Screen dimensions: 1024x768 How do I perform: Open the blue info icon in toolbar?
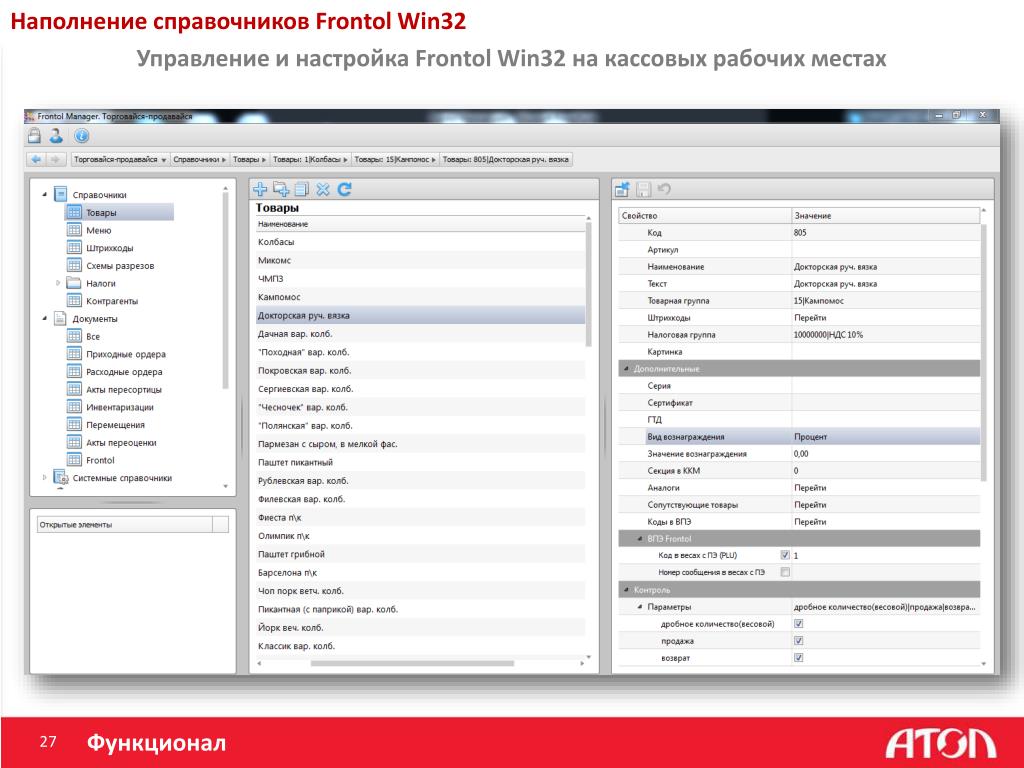pyautogui.click(x=81, y=136)
